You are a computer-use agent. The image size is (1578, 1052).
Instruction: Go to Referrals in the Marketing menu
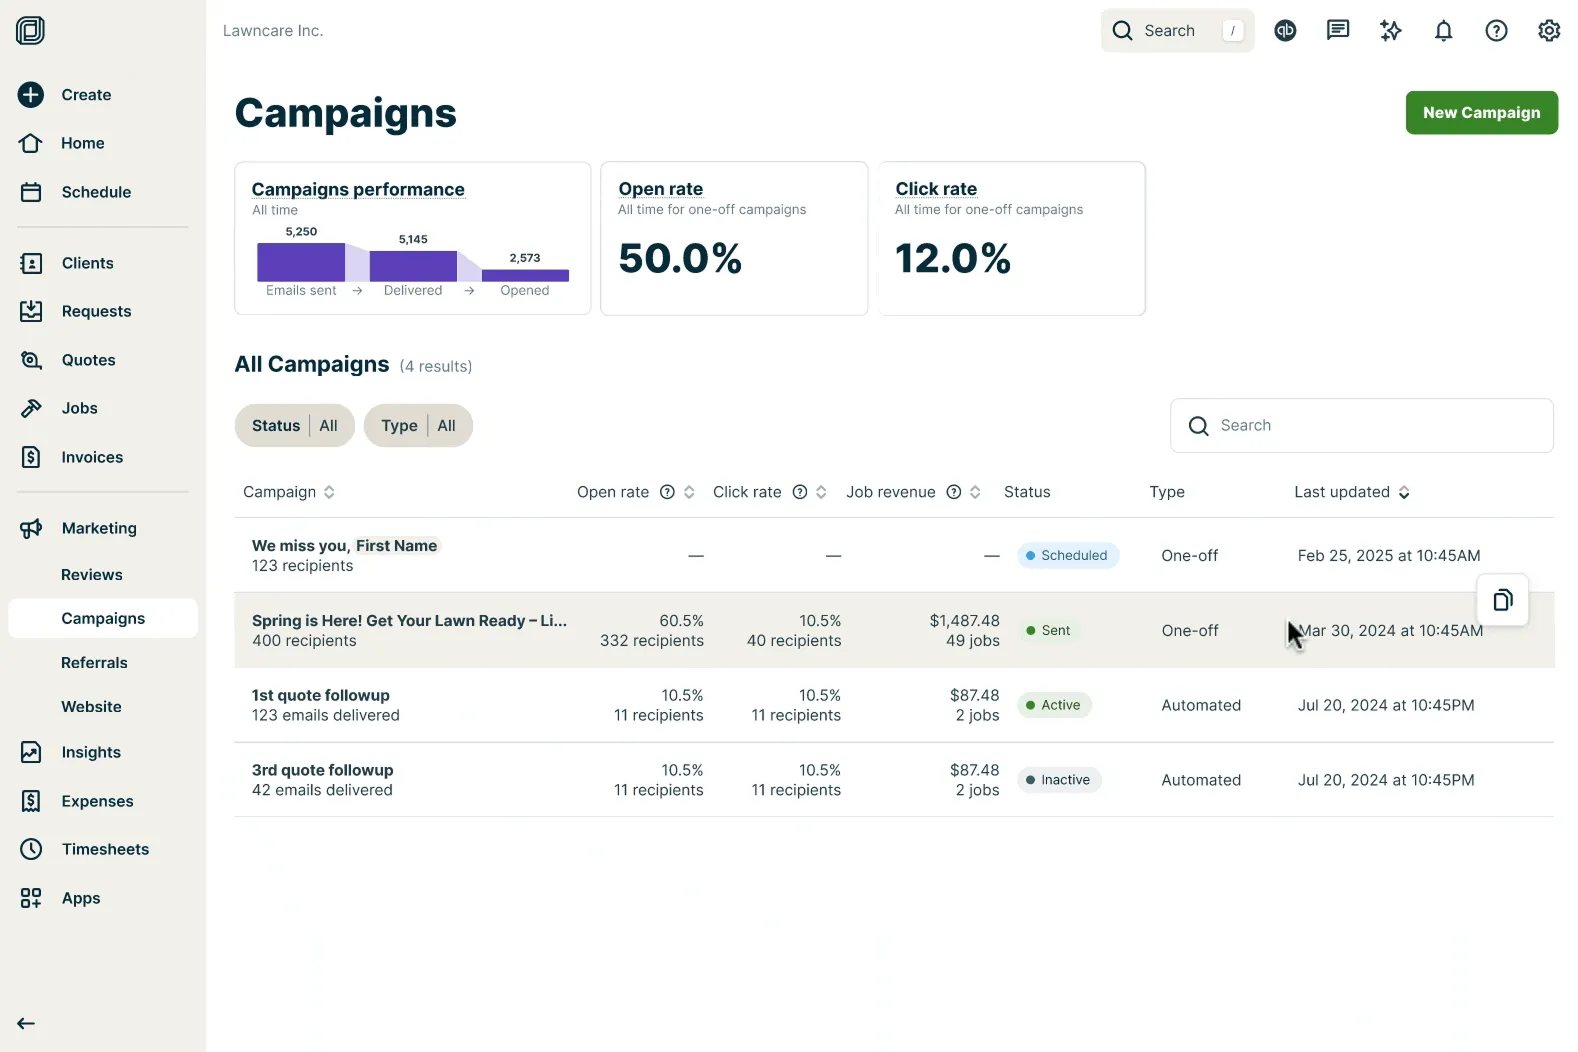click(x=94, y=663)
